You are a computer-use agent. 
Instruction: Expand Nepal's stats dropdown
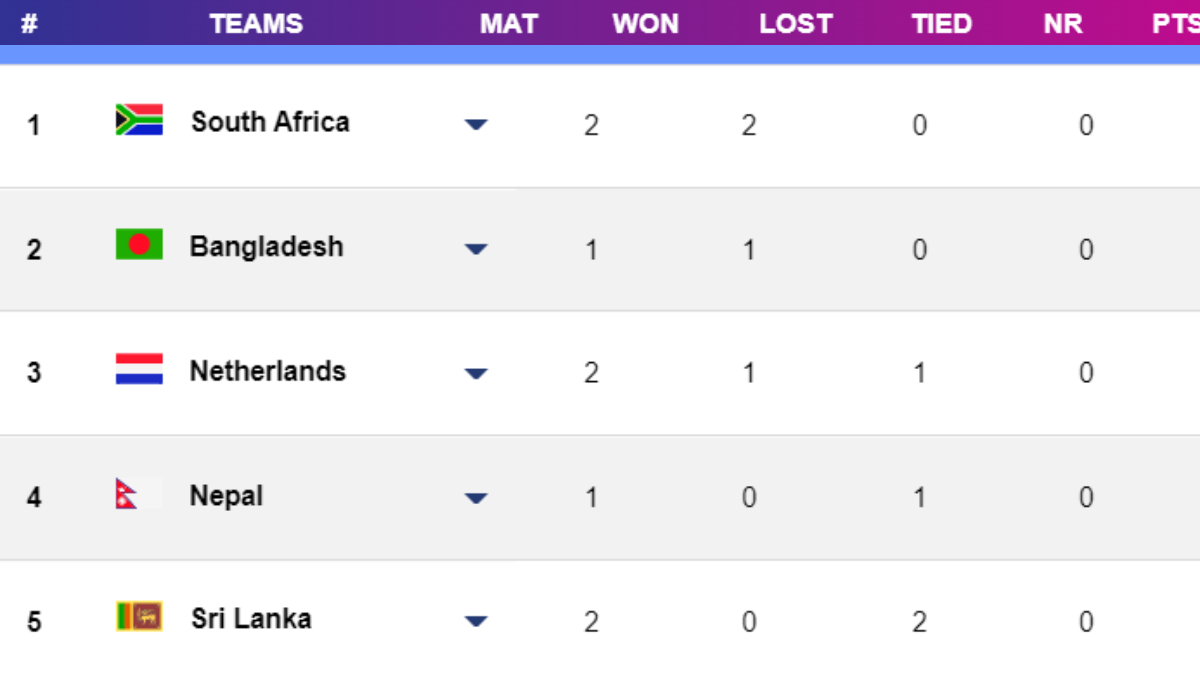[477, 498]
